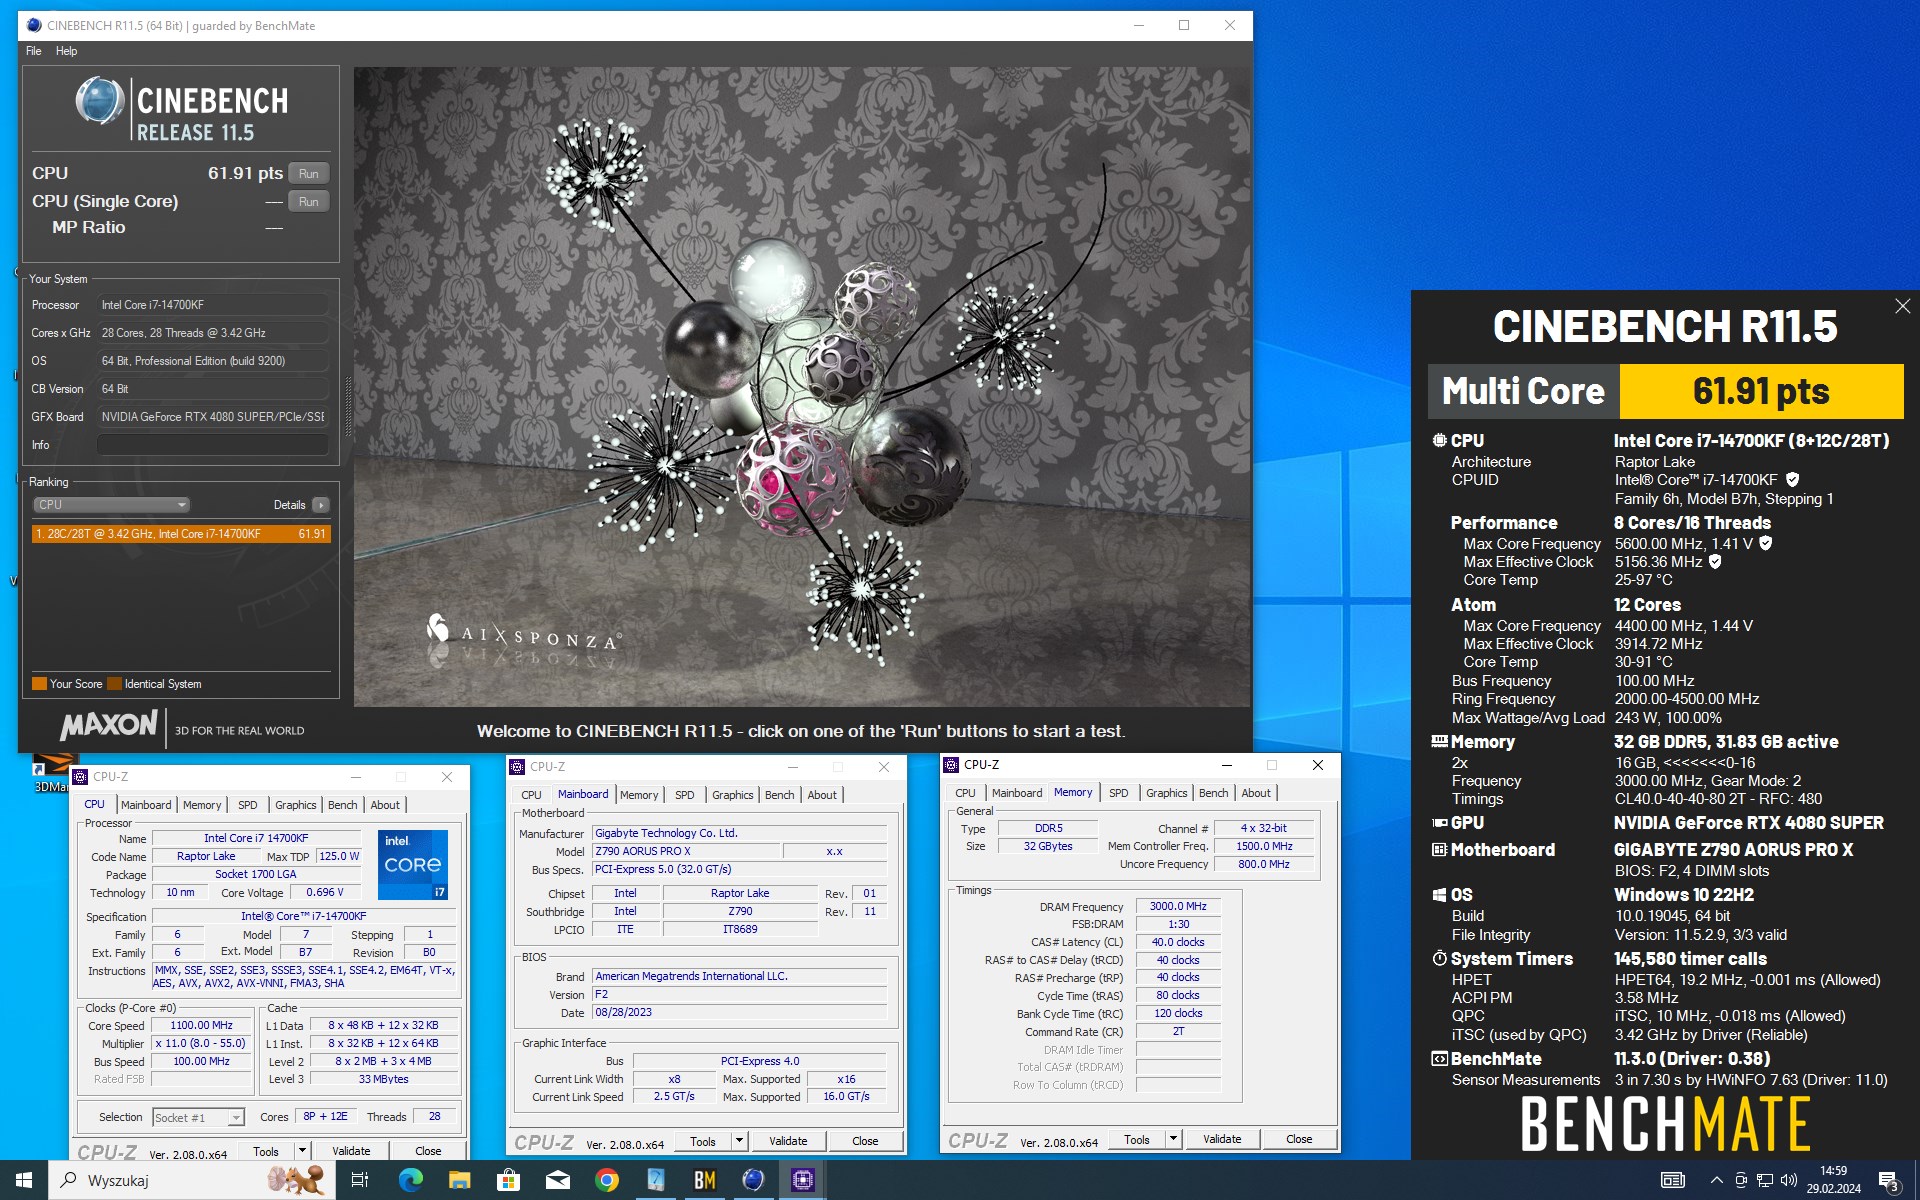1920x1200 pixels.
Task: Expand the ranking Details arrow
Action: (320, 505)
